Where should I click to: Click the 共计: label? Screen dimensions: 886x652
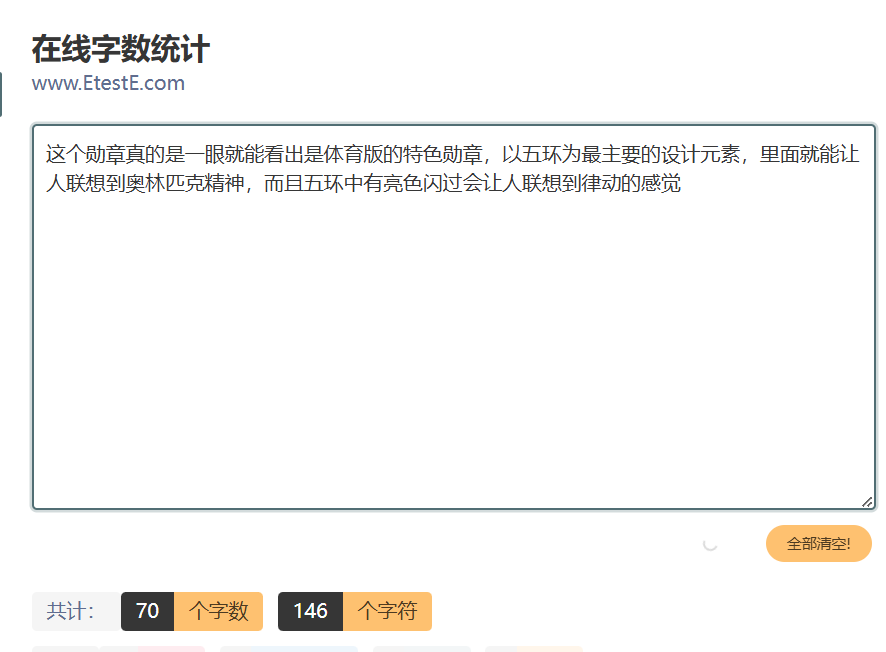76,611
